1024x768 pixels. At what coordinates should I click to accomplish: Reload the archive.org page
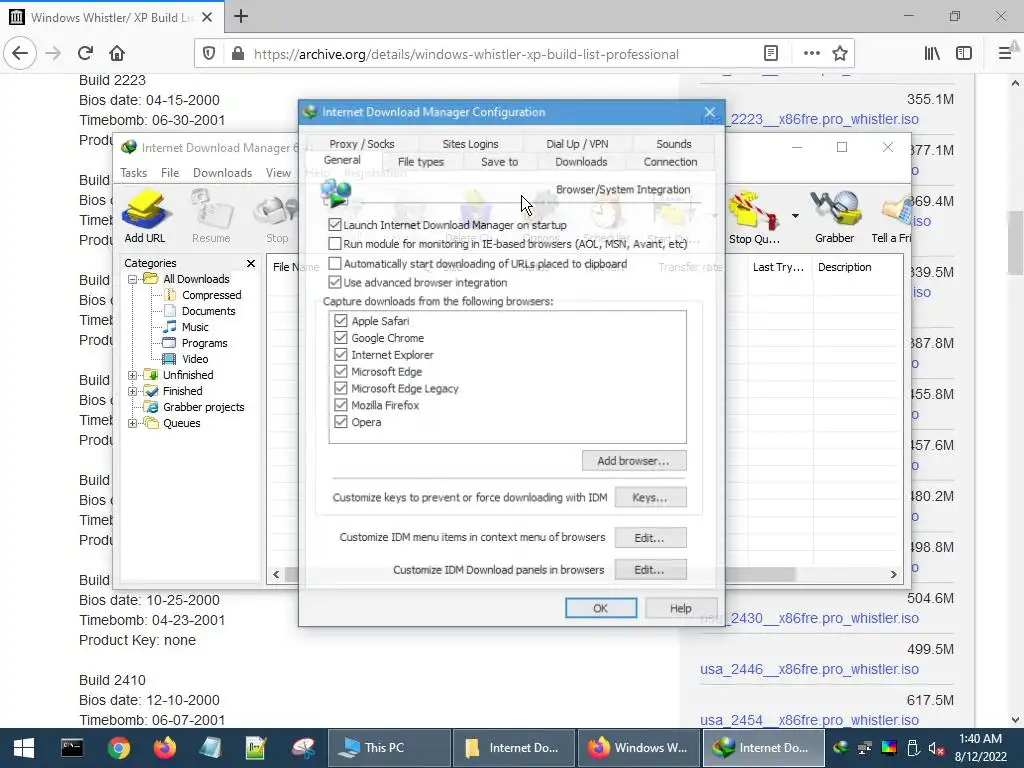point(85,54)
